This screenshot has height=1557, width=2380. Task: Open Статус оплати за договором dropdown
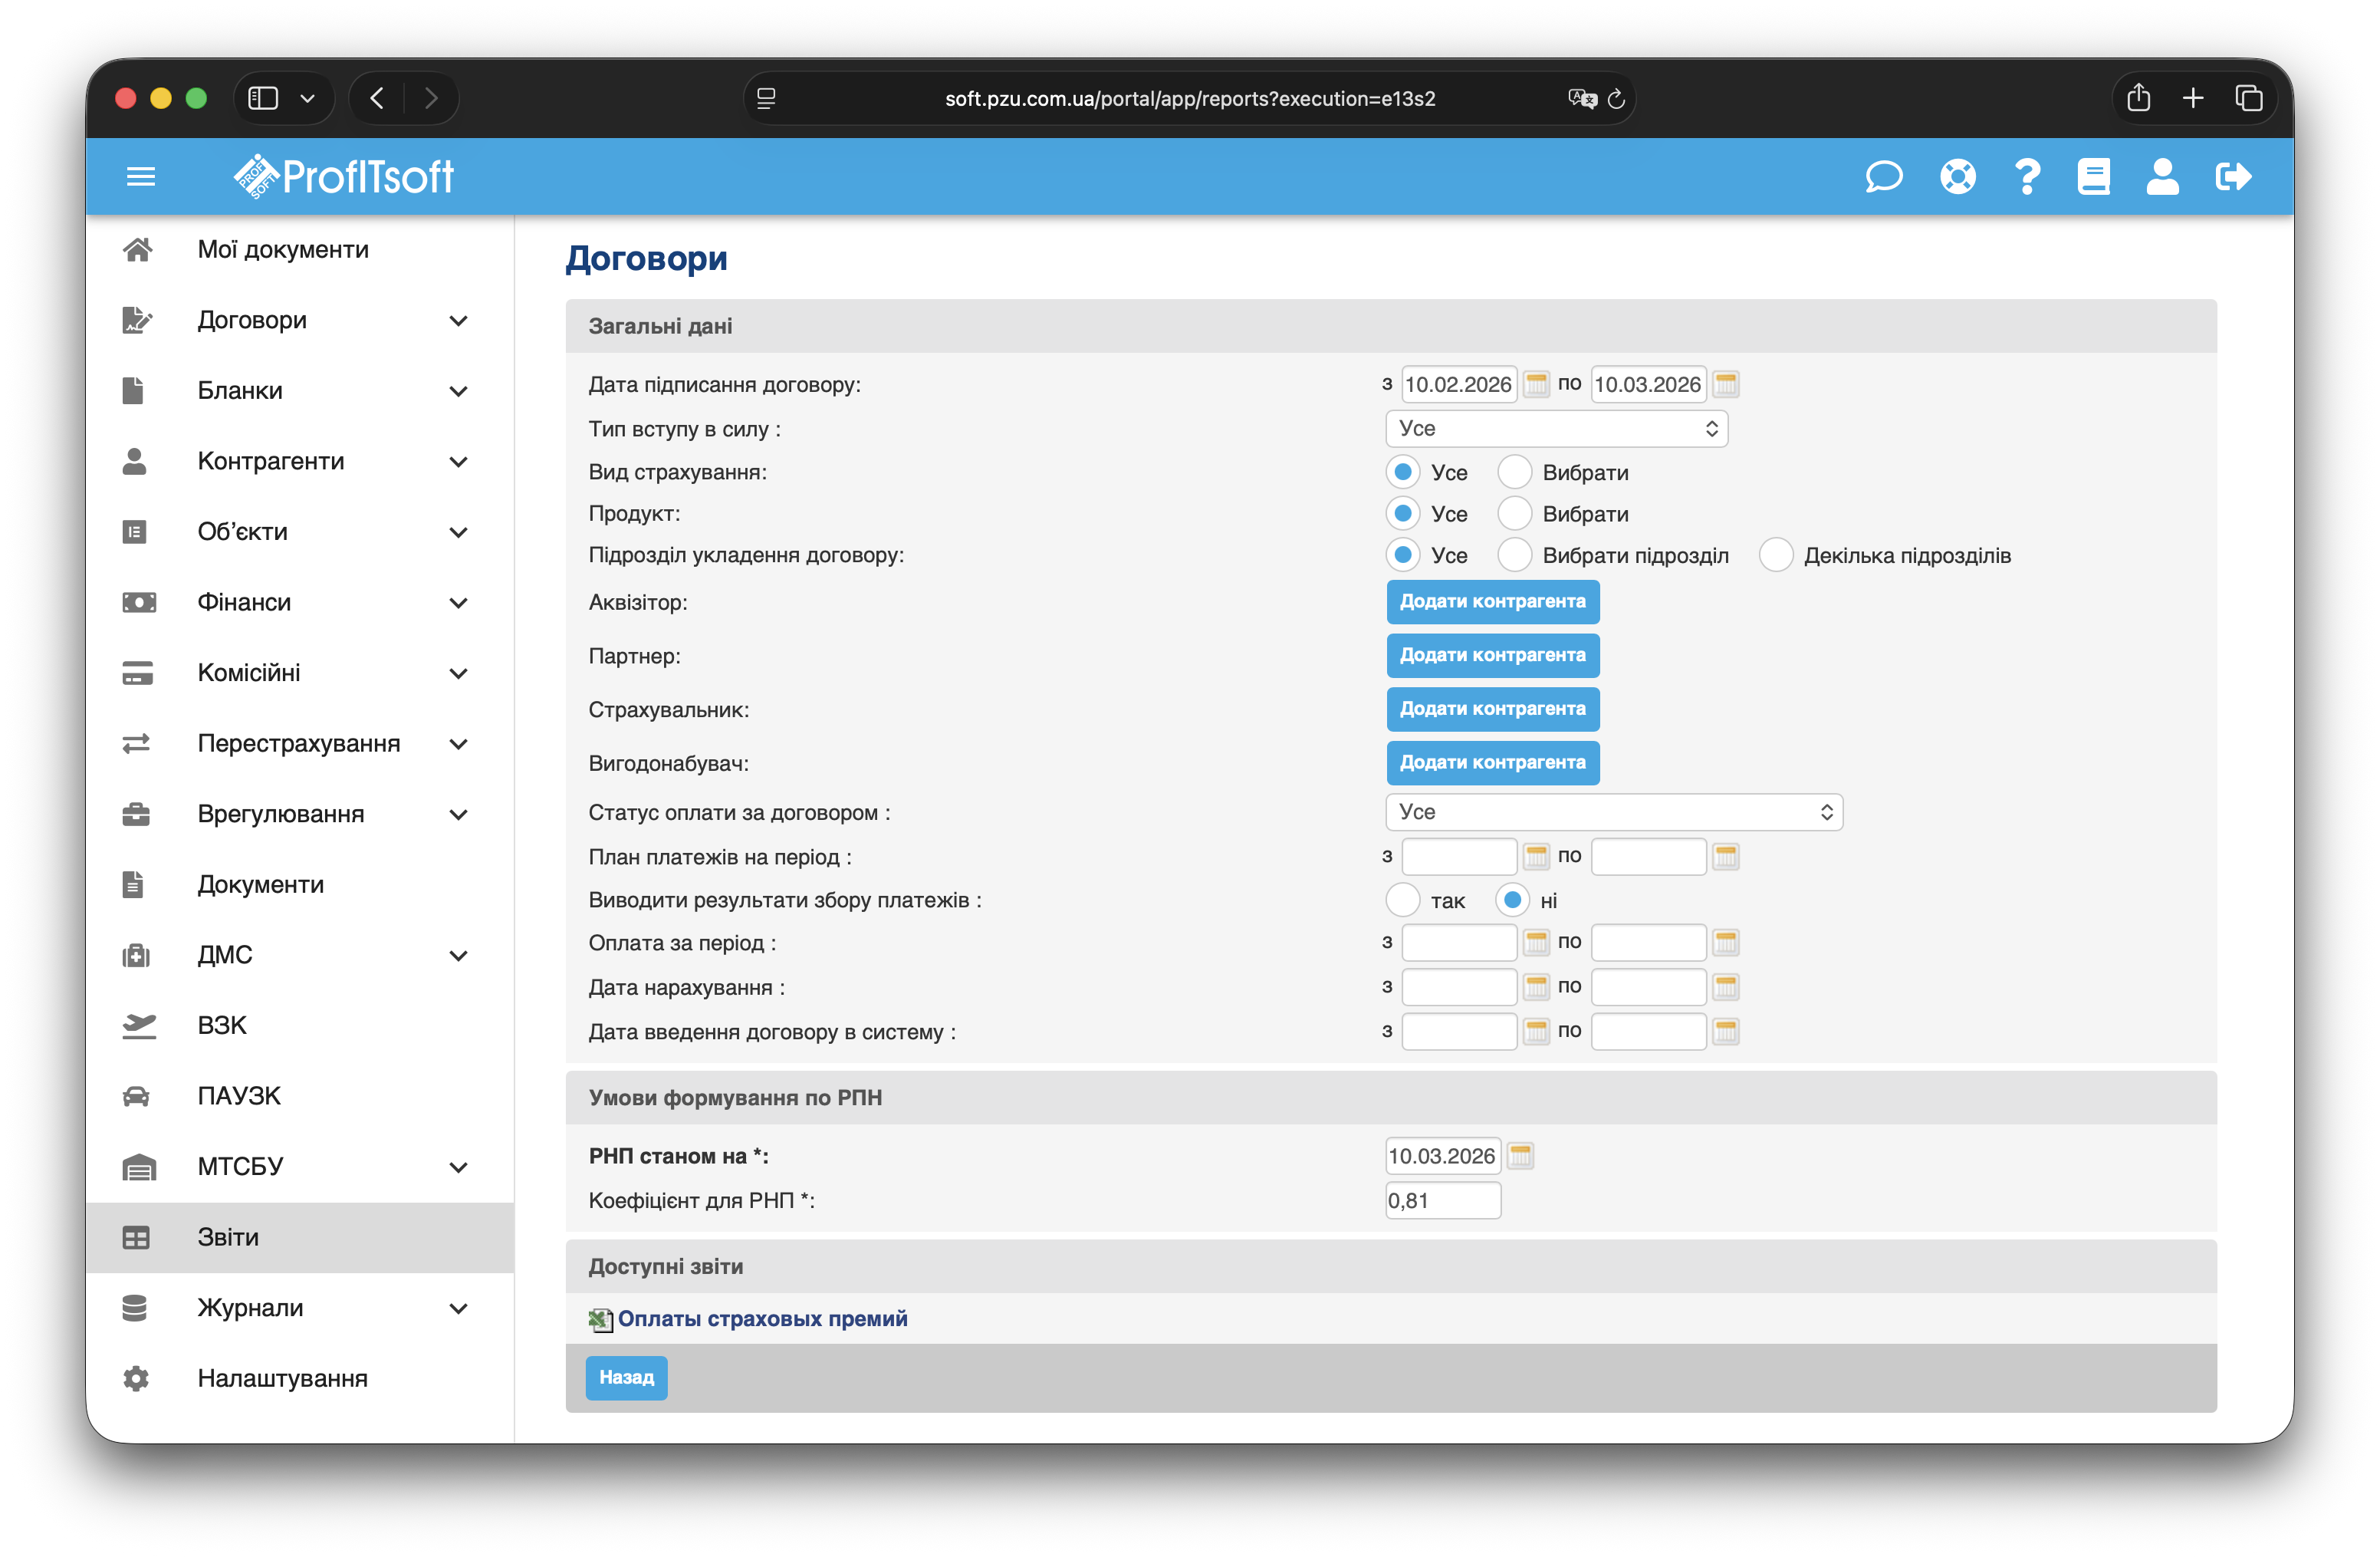1613,812
